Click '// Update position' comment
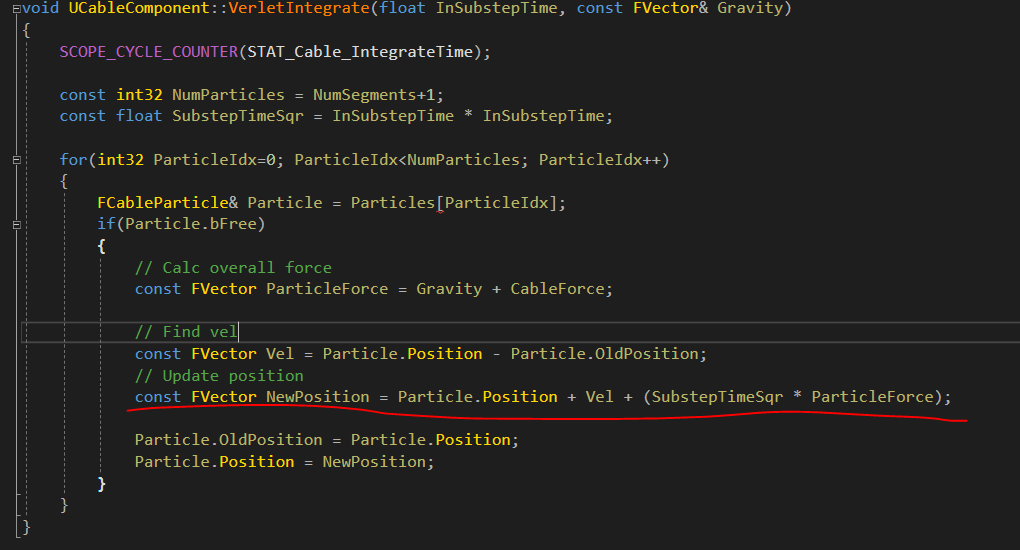The height and width of the screenshot is (550, 1020). click(x=219, y=376)
